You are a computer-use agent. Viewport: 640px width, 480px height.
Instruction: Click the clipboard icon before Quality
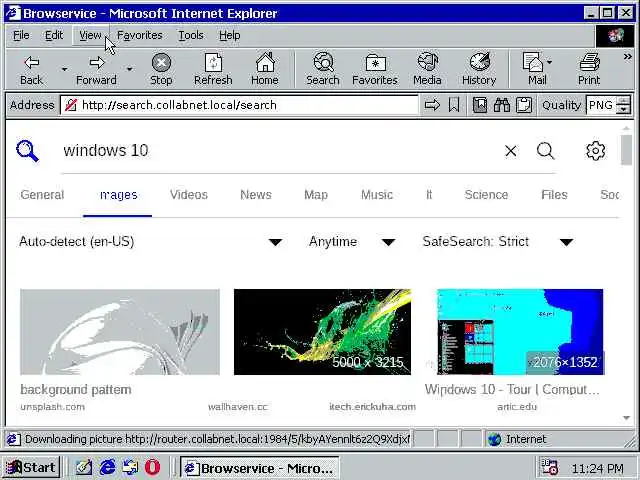click(x=524, y=105)
